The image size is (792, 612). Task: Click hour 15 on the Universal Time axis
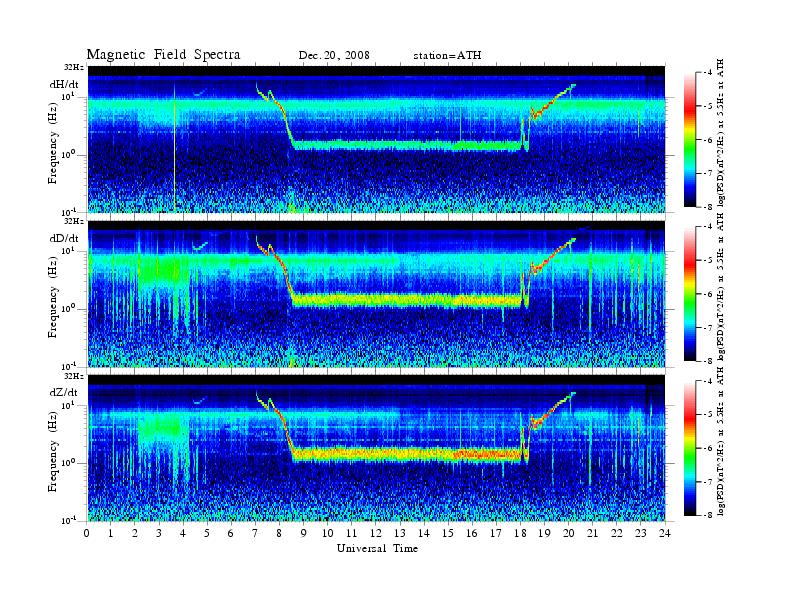(448, 533)
